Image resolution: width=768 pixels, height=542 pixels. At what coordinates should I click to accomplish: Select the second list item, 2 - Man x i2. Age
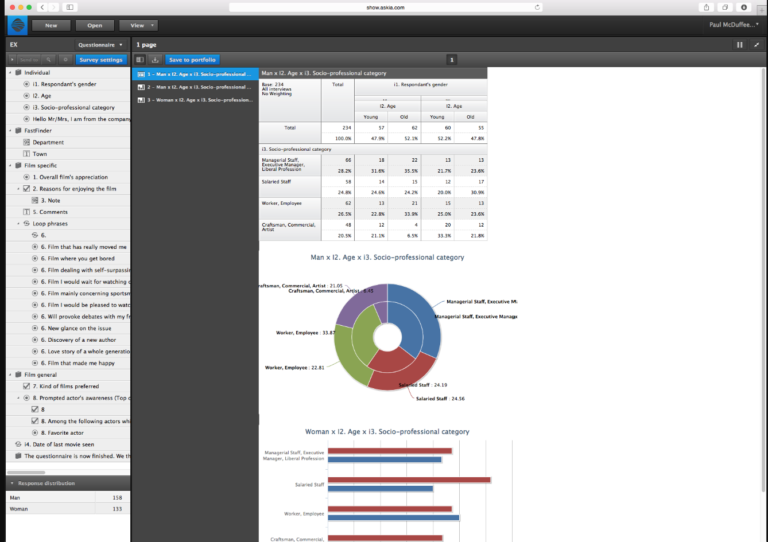pyautogui.click(x=195, y=87)
